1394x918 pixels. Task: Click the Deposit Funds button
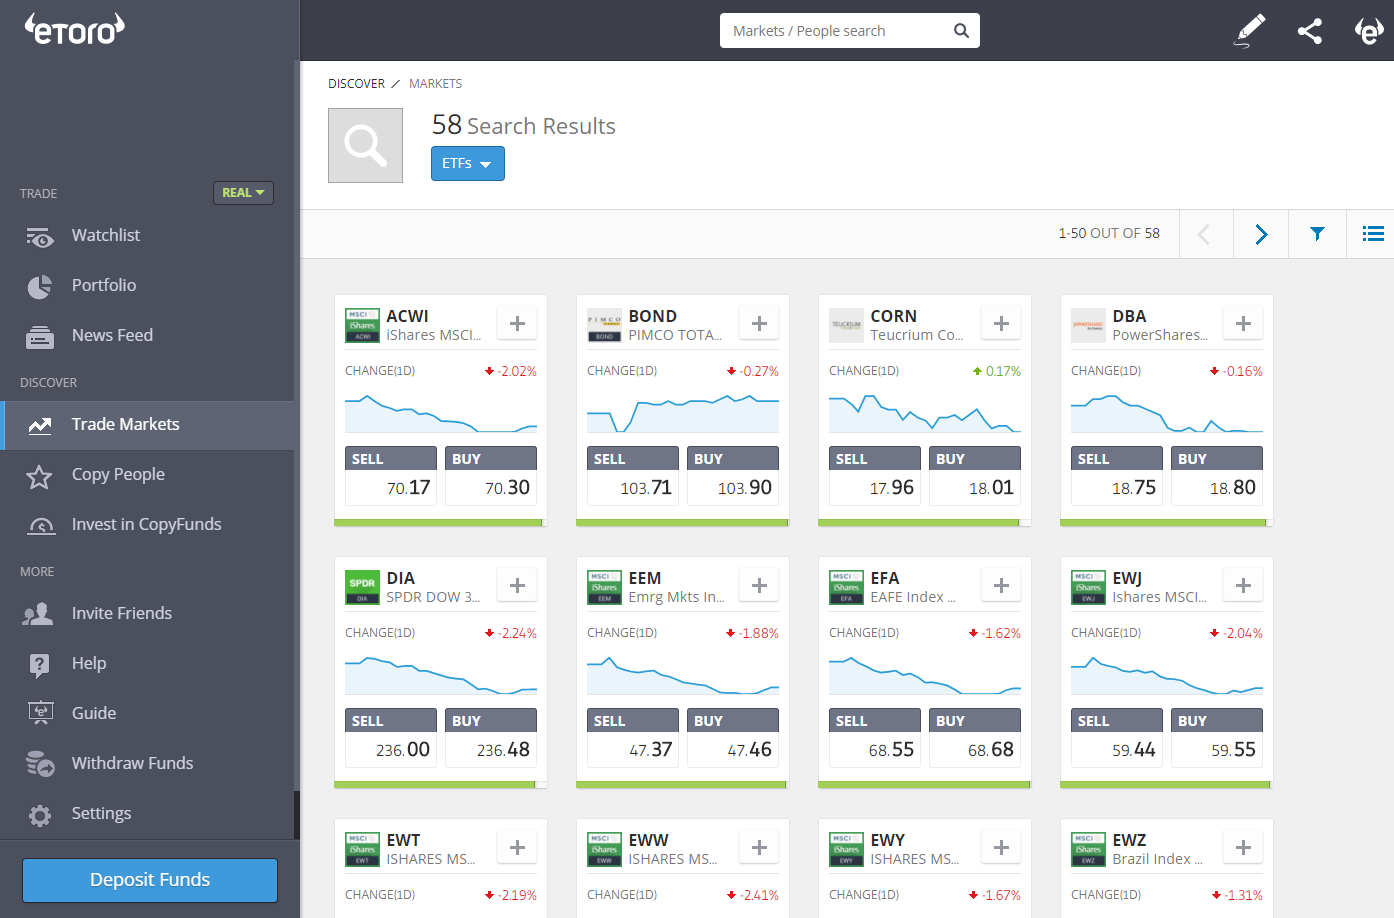150,880
